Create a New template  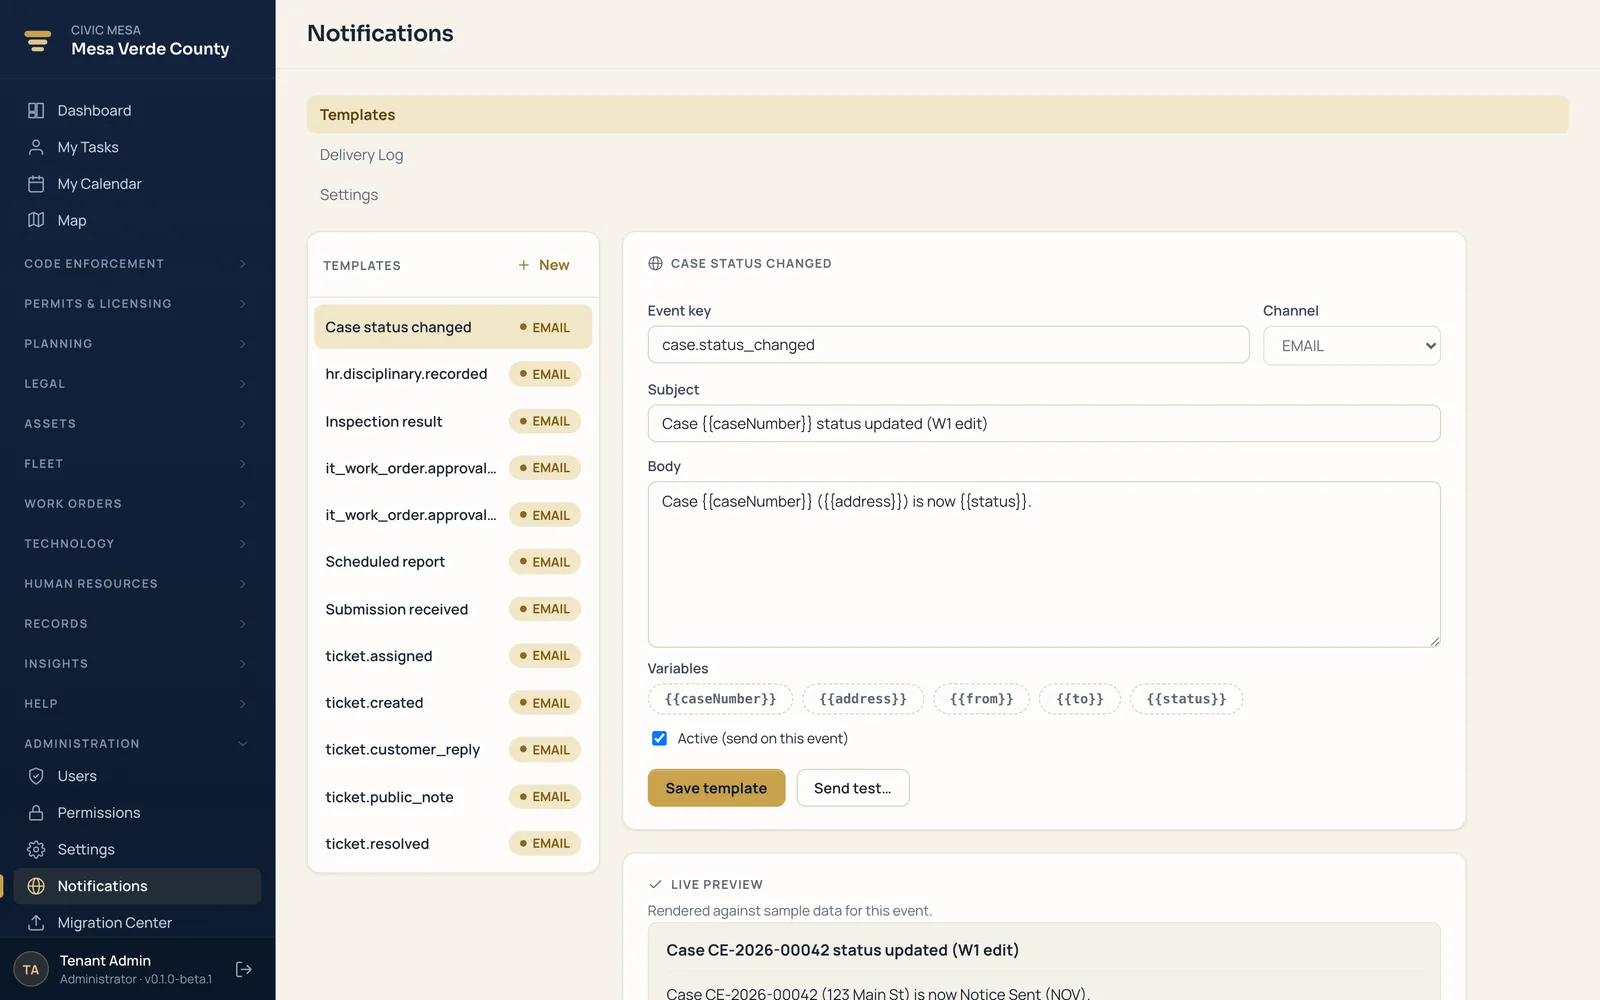tap(544, 265)
